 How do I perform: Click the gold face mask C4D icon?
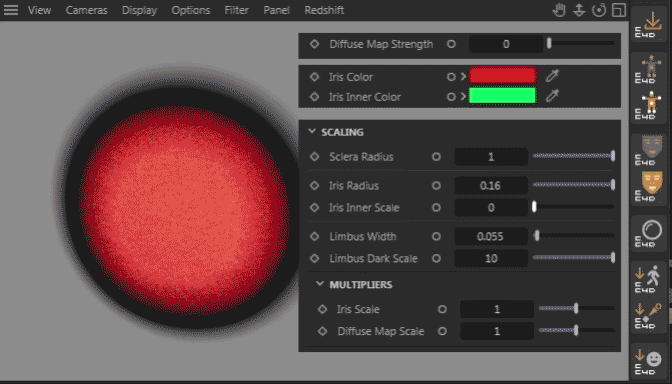click(x=651, y=186)
